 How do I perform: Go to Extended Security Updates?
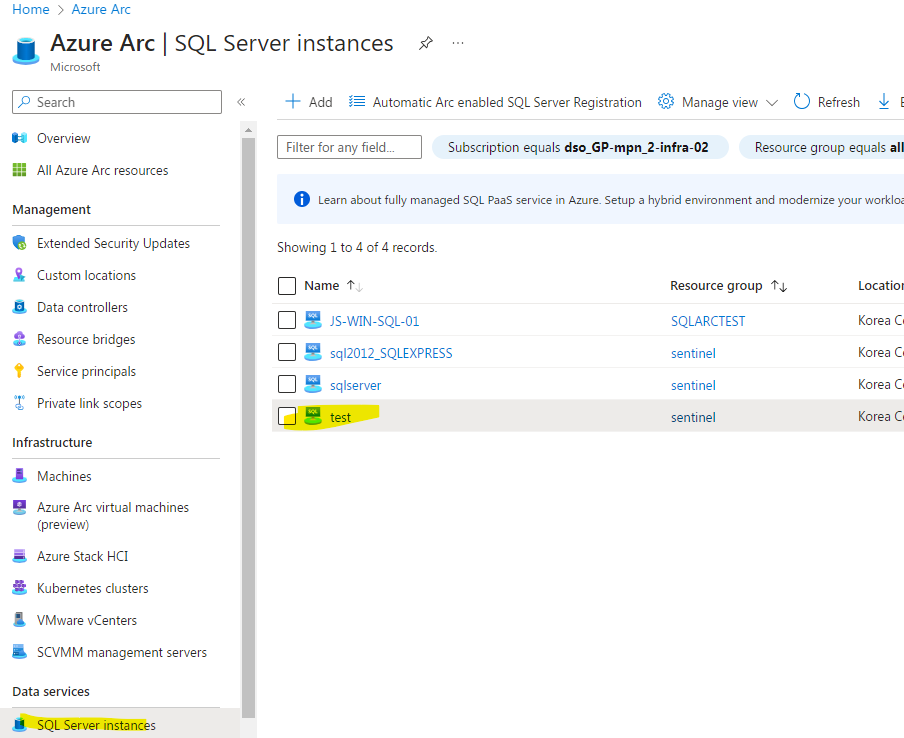click(x=113, y=243)
